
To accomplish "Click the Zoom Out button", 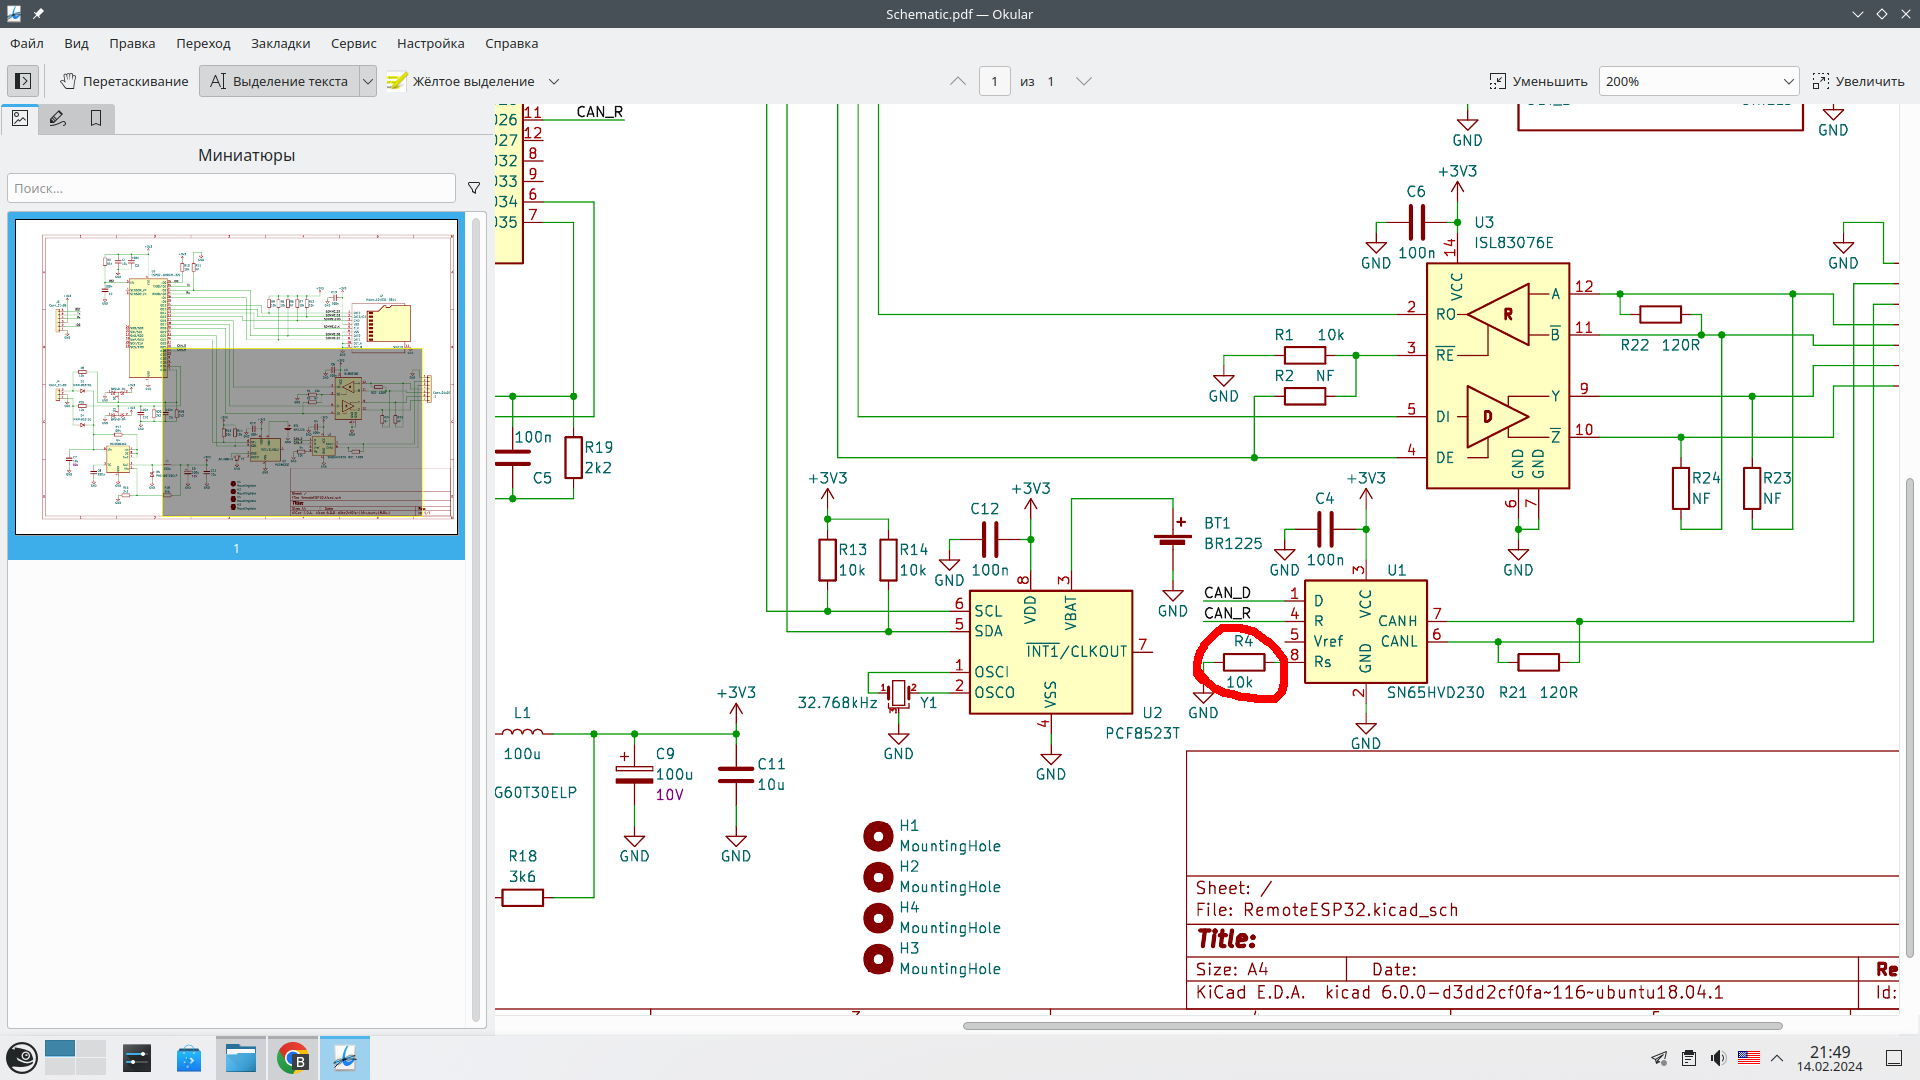I will coord(1538,81).
